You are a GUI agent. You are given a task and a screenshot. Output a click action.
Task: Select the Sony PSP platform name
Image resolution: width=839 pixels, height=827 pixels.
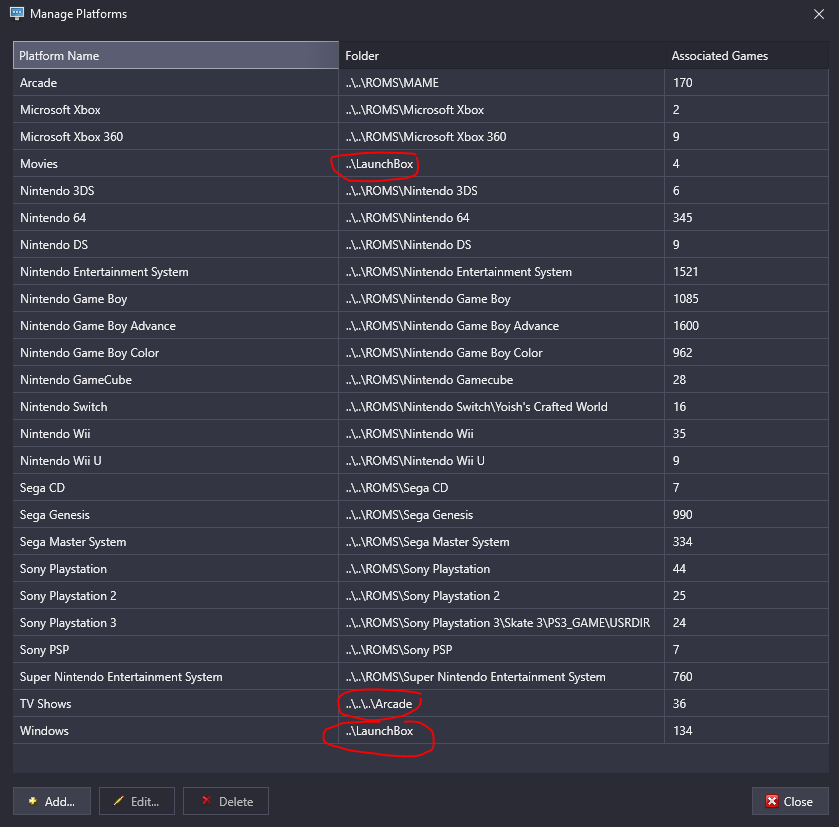pos(44,650)
